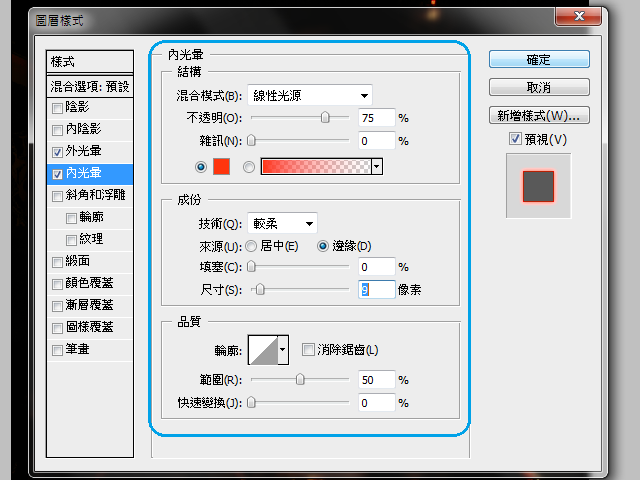Click the 不透明 value field showing 75

point(377,118)
